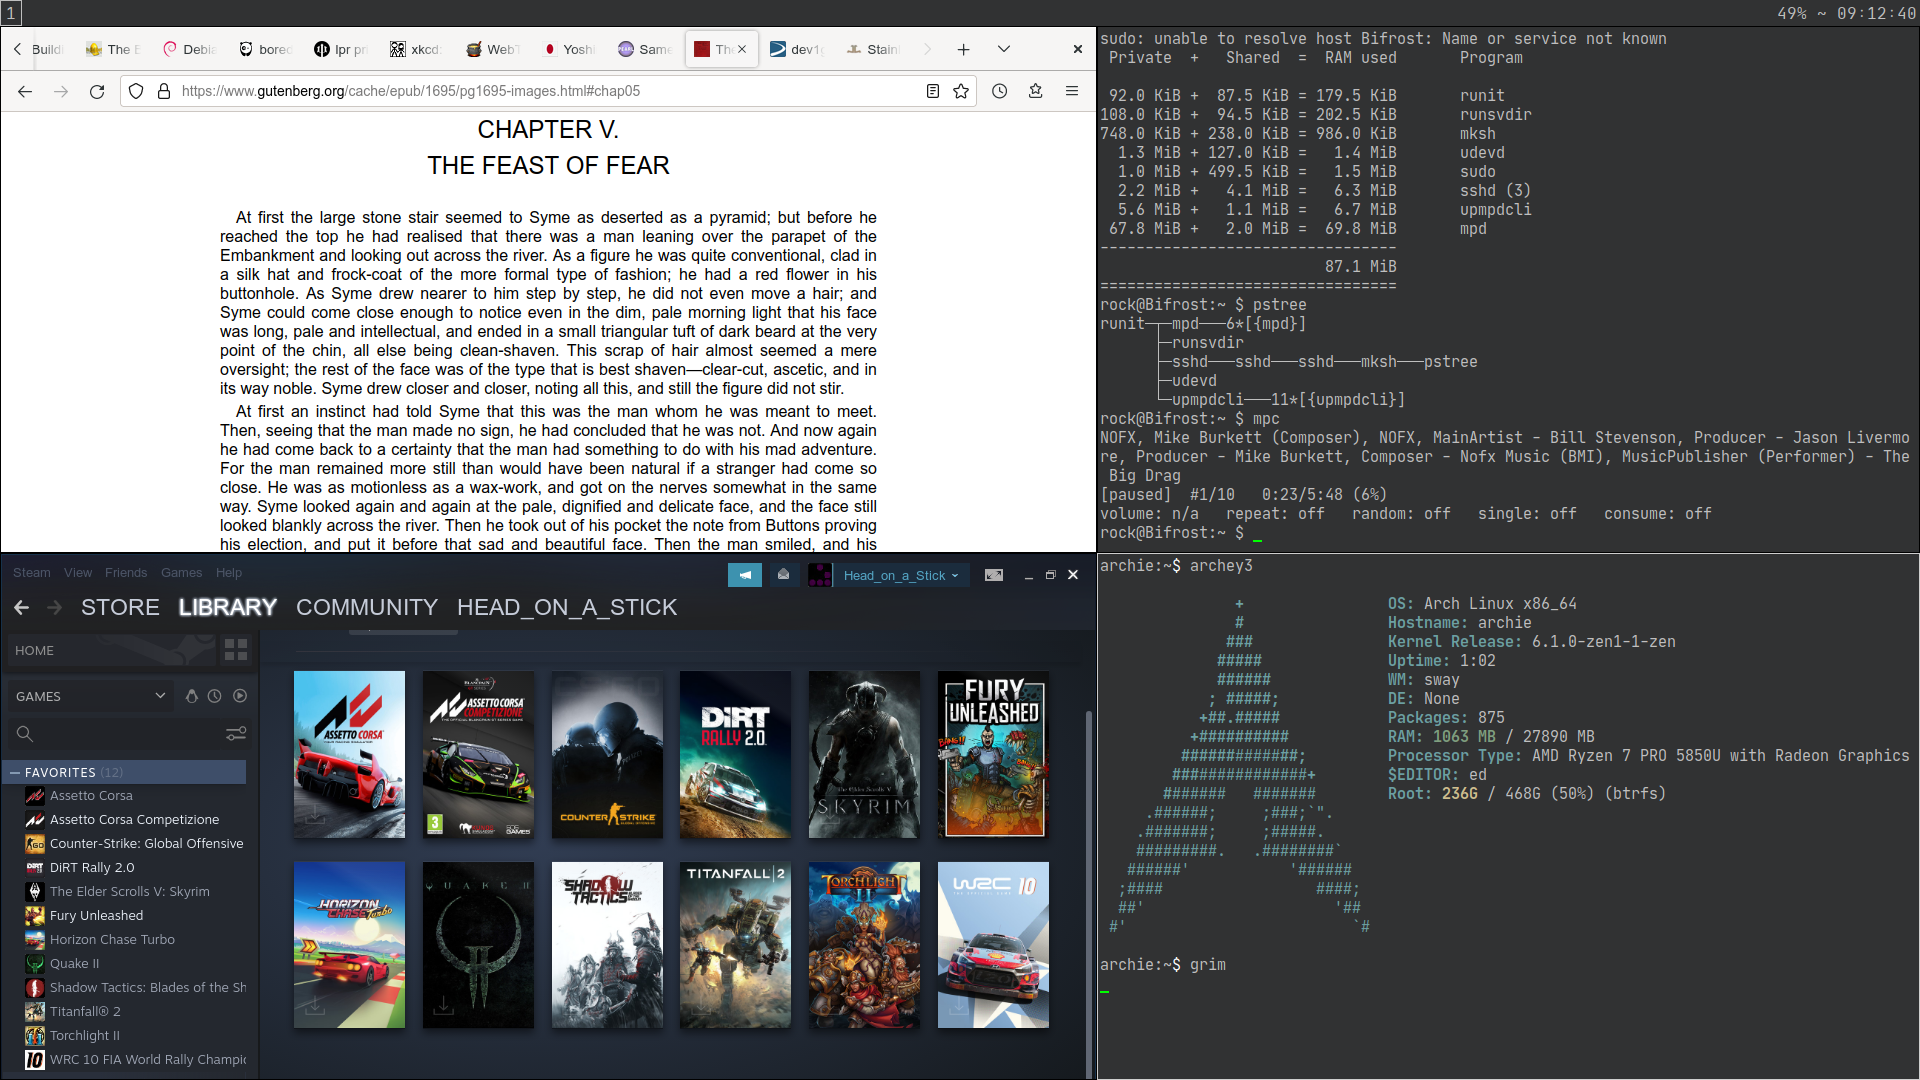Open Horizon Chase Turbo cover tile

349,945
